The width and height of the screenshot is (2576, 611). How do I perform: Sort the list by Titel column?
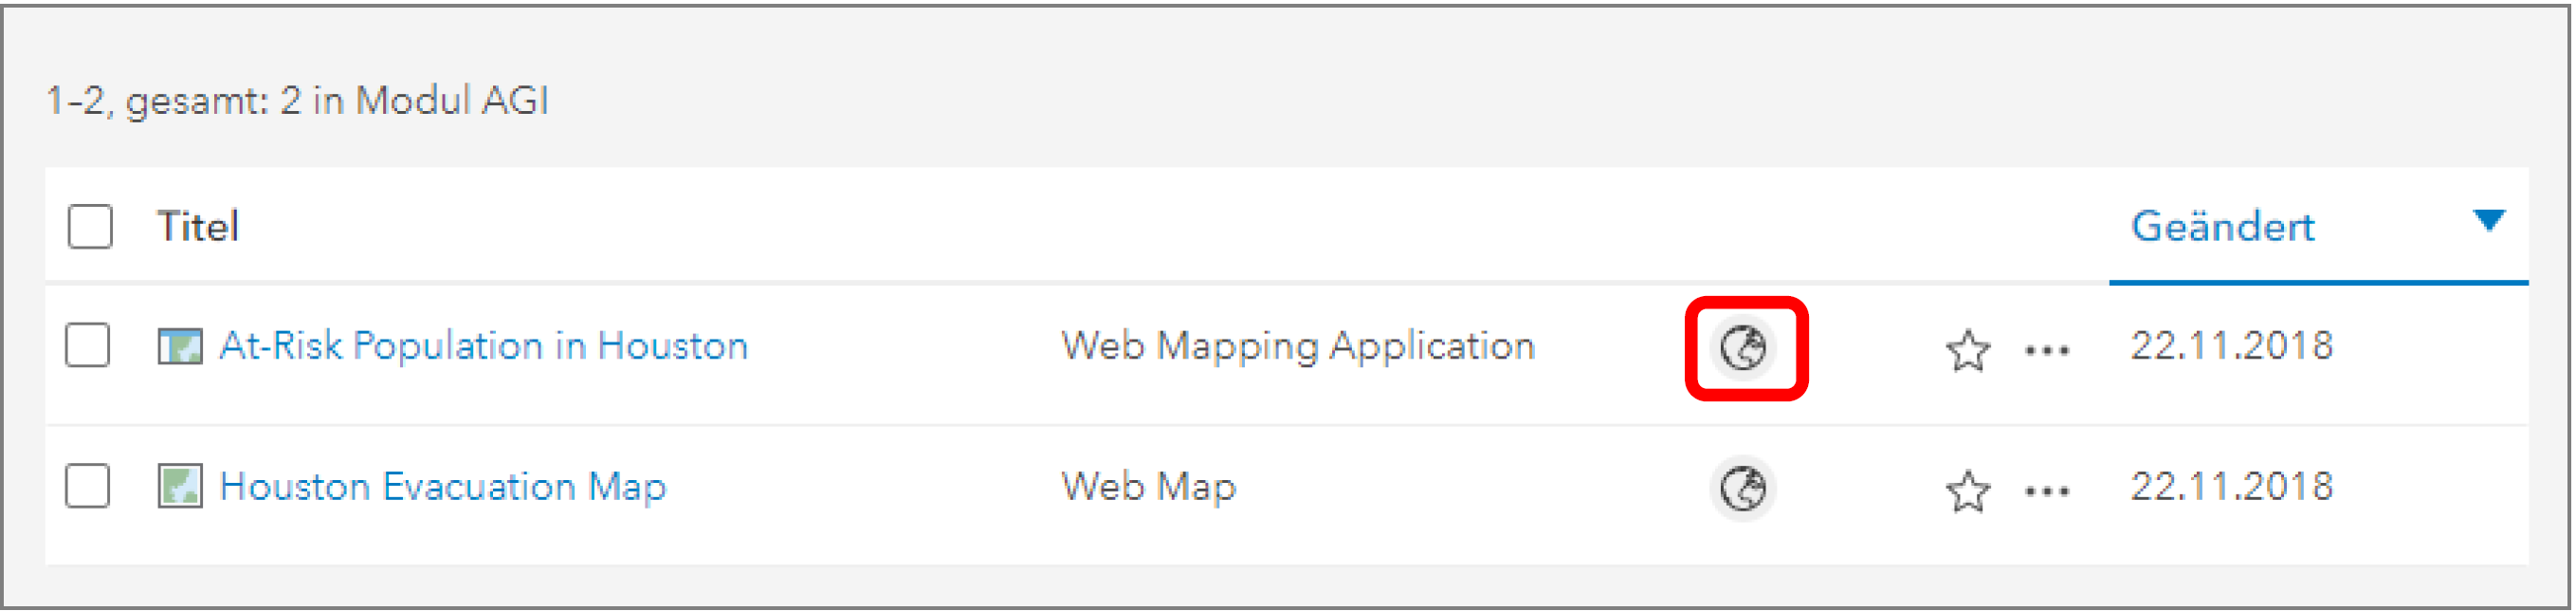pyautogui.click(x=198, y=227)
